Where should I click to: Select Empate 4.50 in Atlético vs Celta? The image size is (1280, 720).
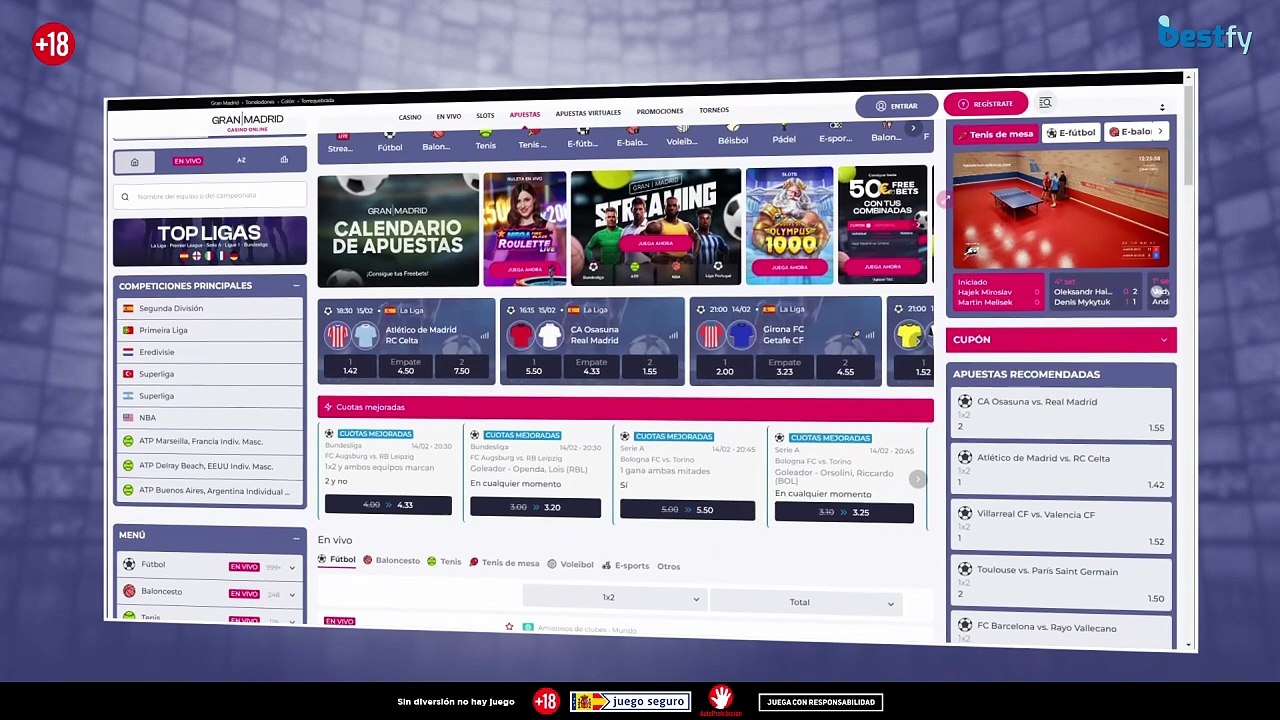[406, 366]
